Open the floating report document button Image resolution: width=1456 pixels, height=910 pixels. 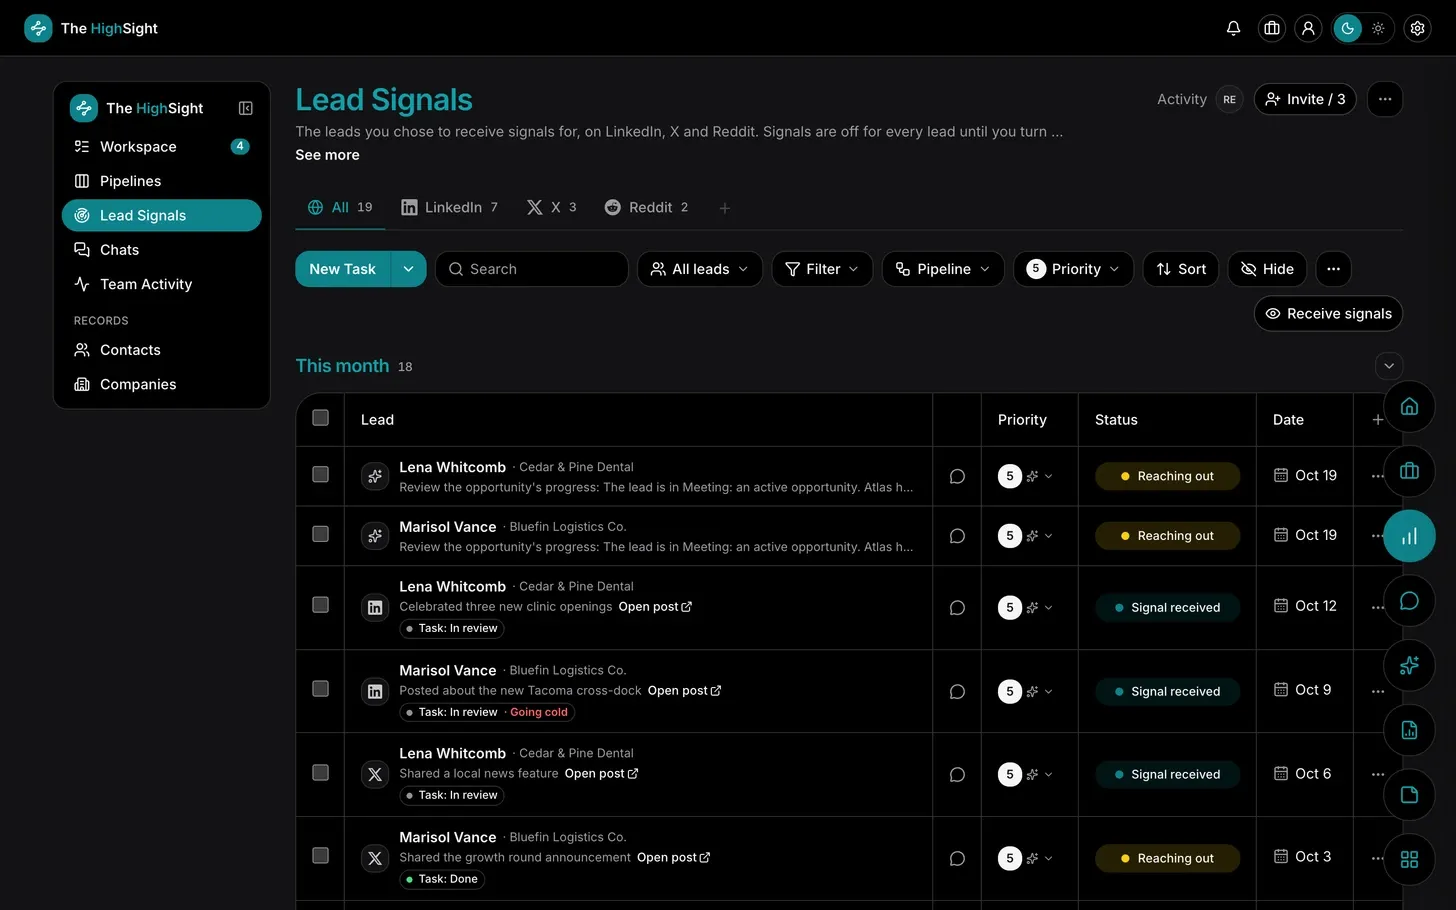pyautogui.click(x=1409, y=730)
